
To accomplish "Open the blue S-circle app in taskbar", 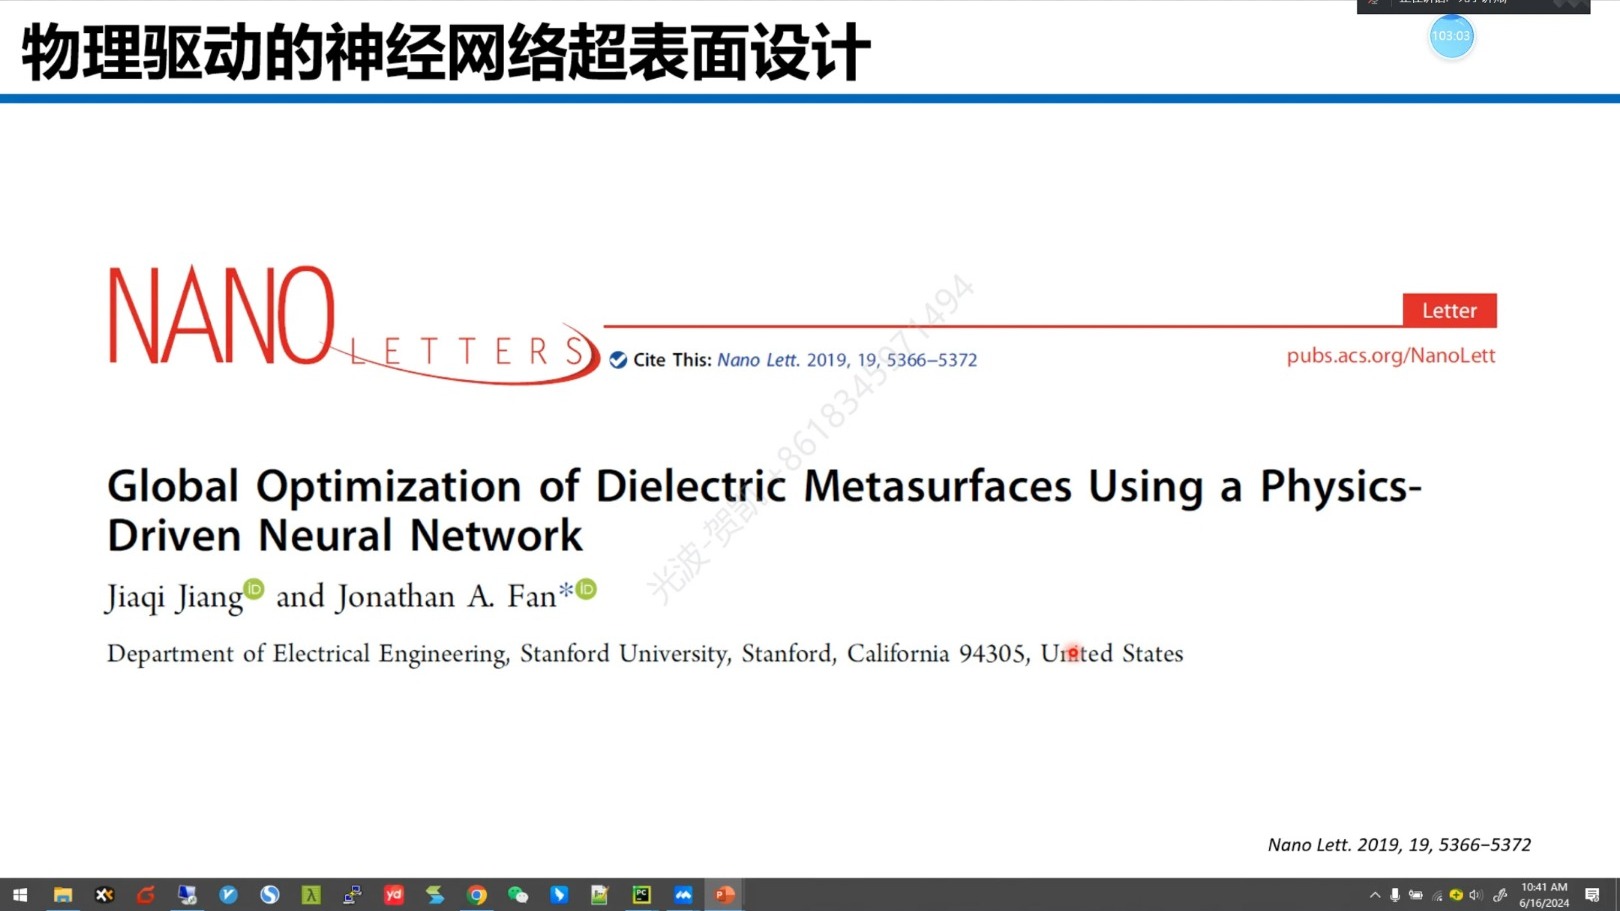I will tap(270, 895).
